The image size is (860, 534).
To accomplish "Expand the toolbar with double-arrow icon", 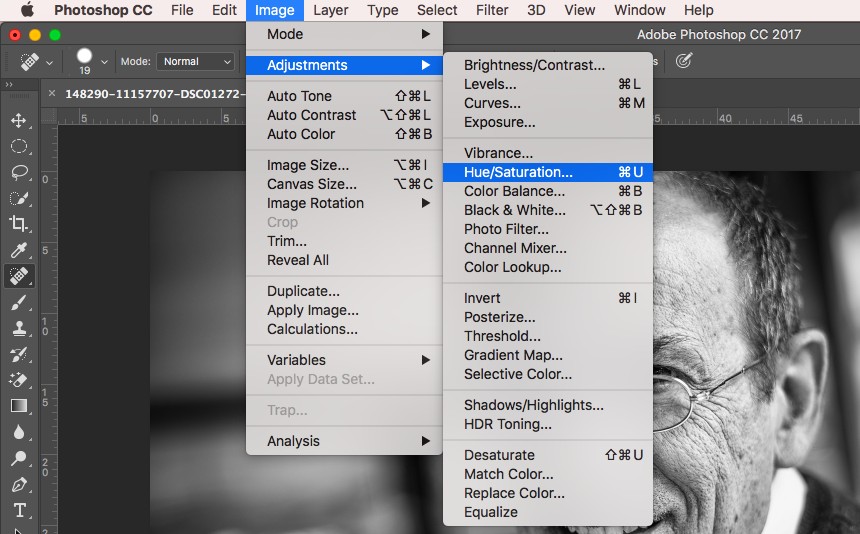I will pyautogui.click(x=9, y=84).
